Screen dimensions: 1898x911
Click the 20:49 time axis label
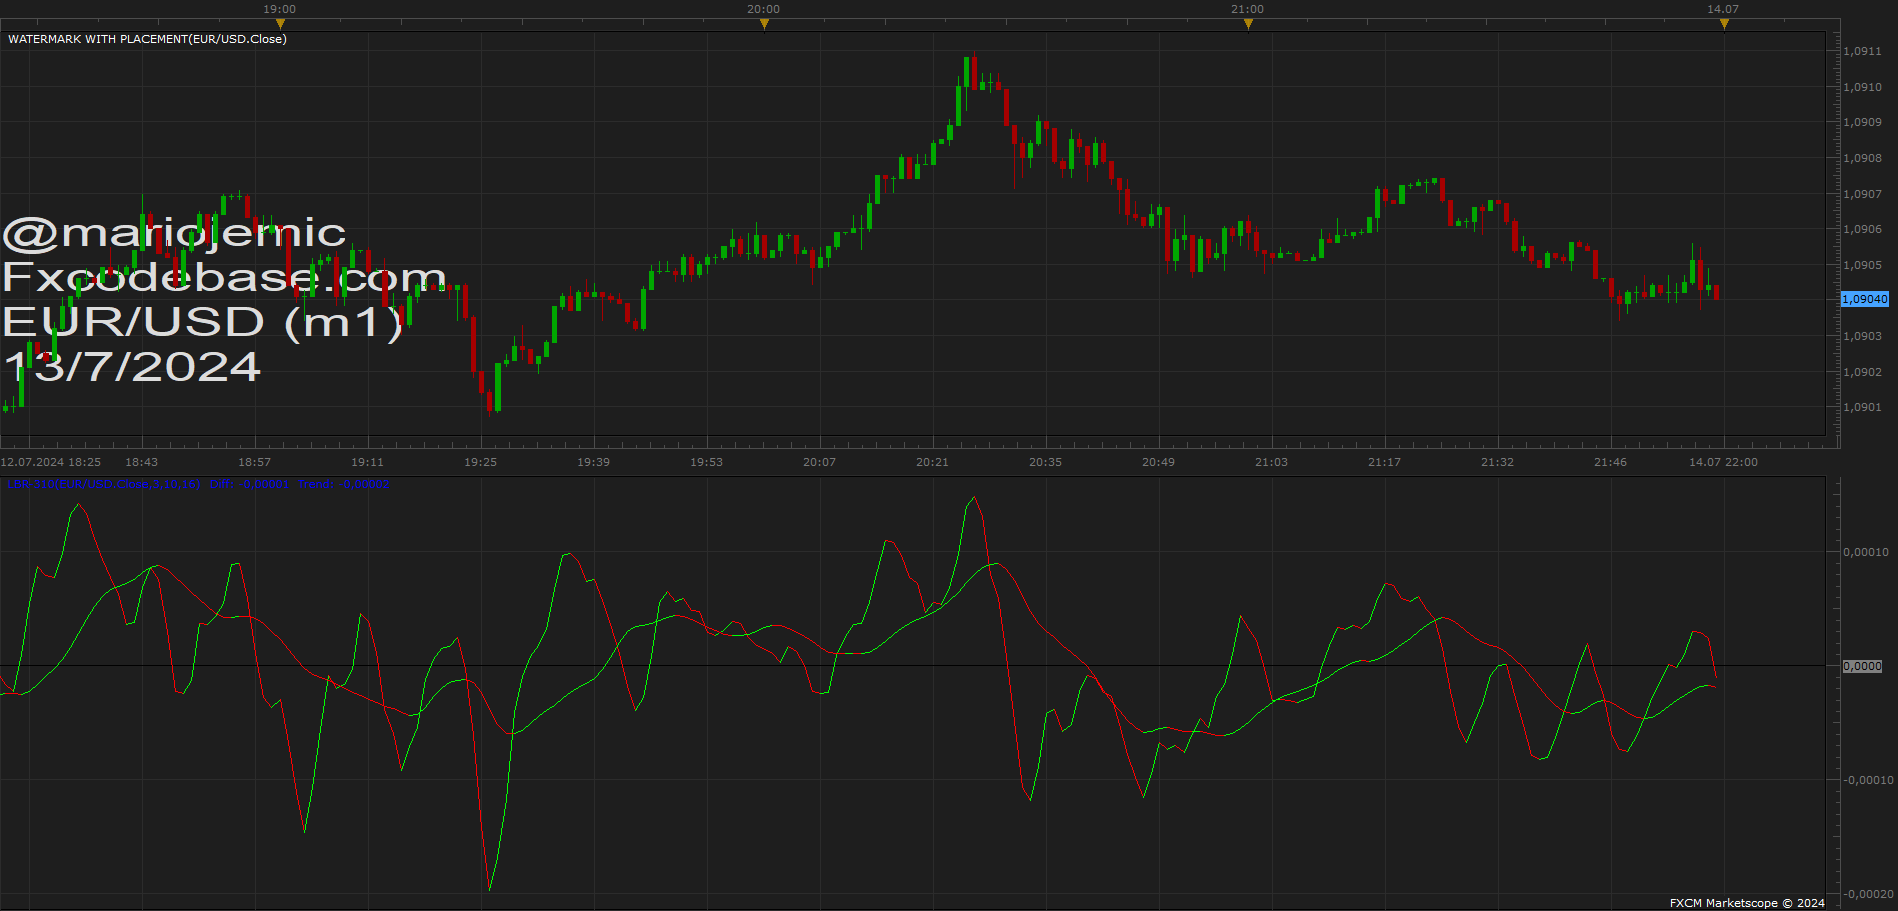click(1158, 462)
